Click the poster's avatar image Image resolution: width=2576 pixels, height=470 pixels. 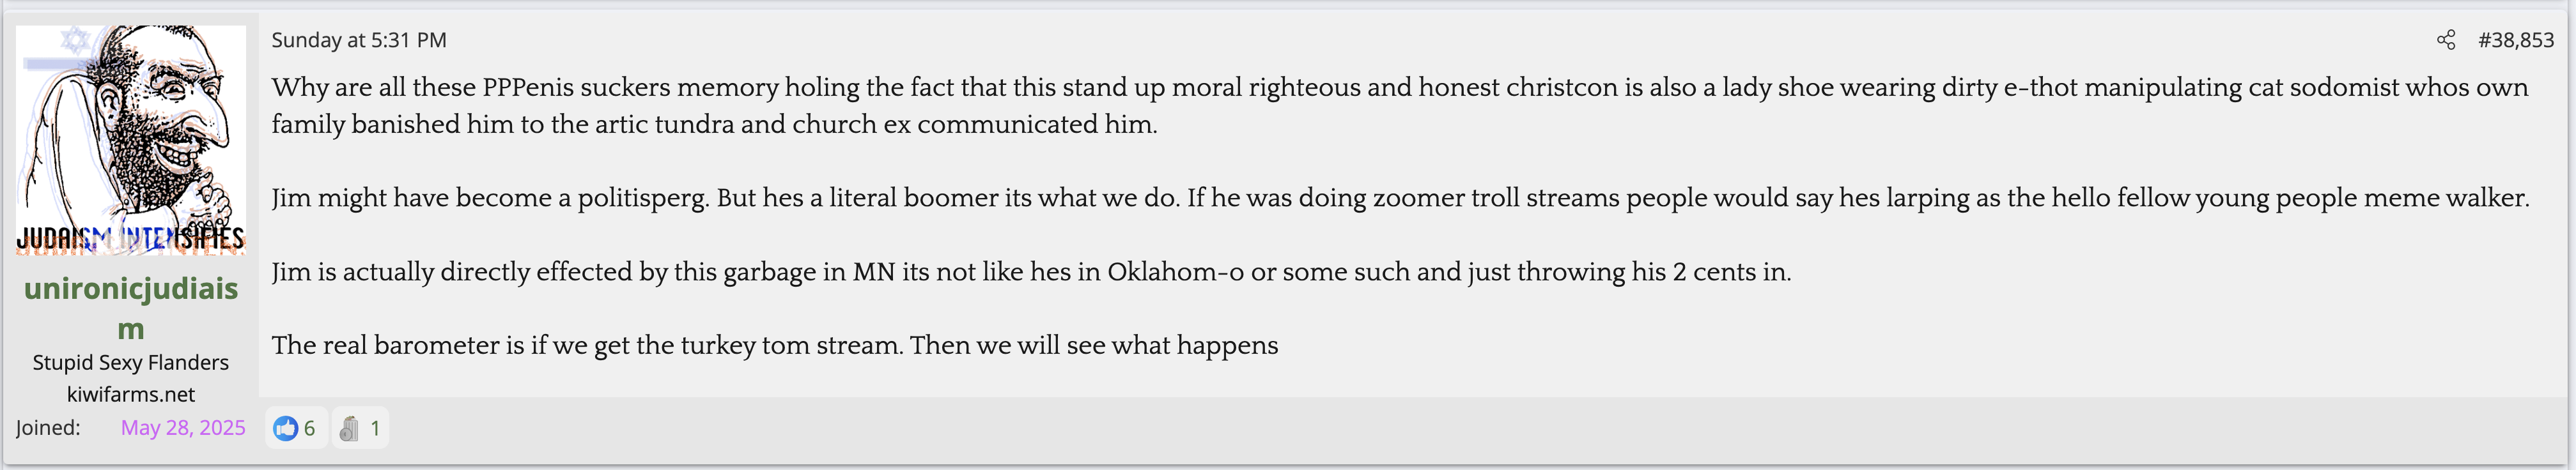(x=131, y=140)
